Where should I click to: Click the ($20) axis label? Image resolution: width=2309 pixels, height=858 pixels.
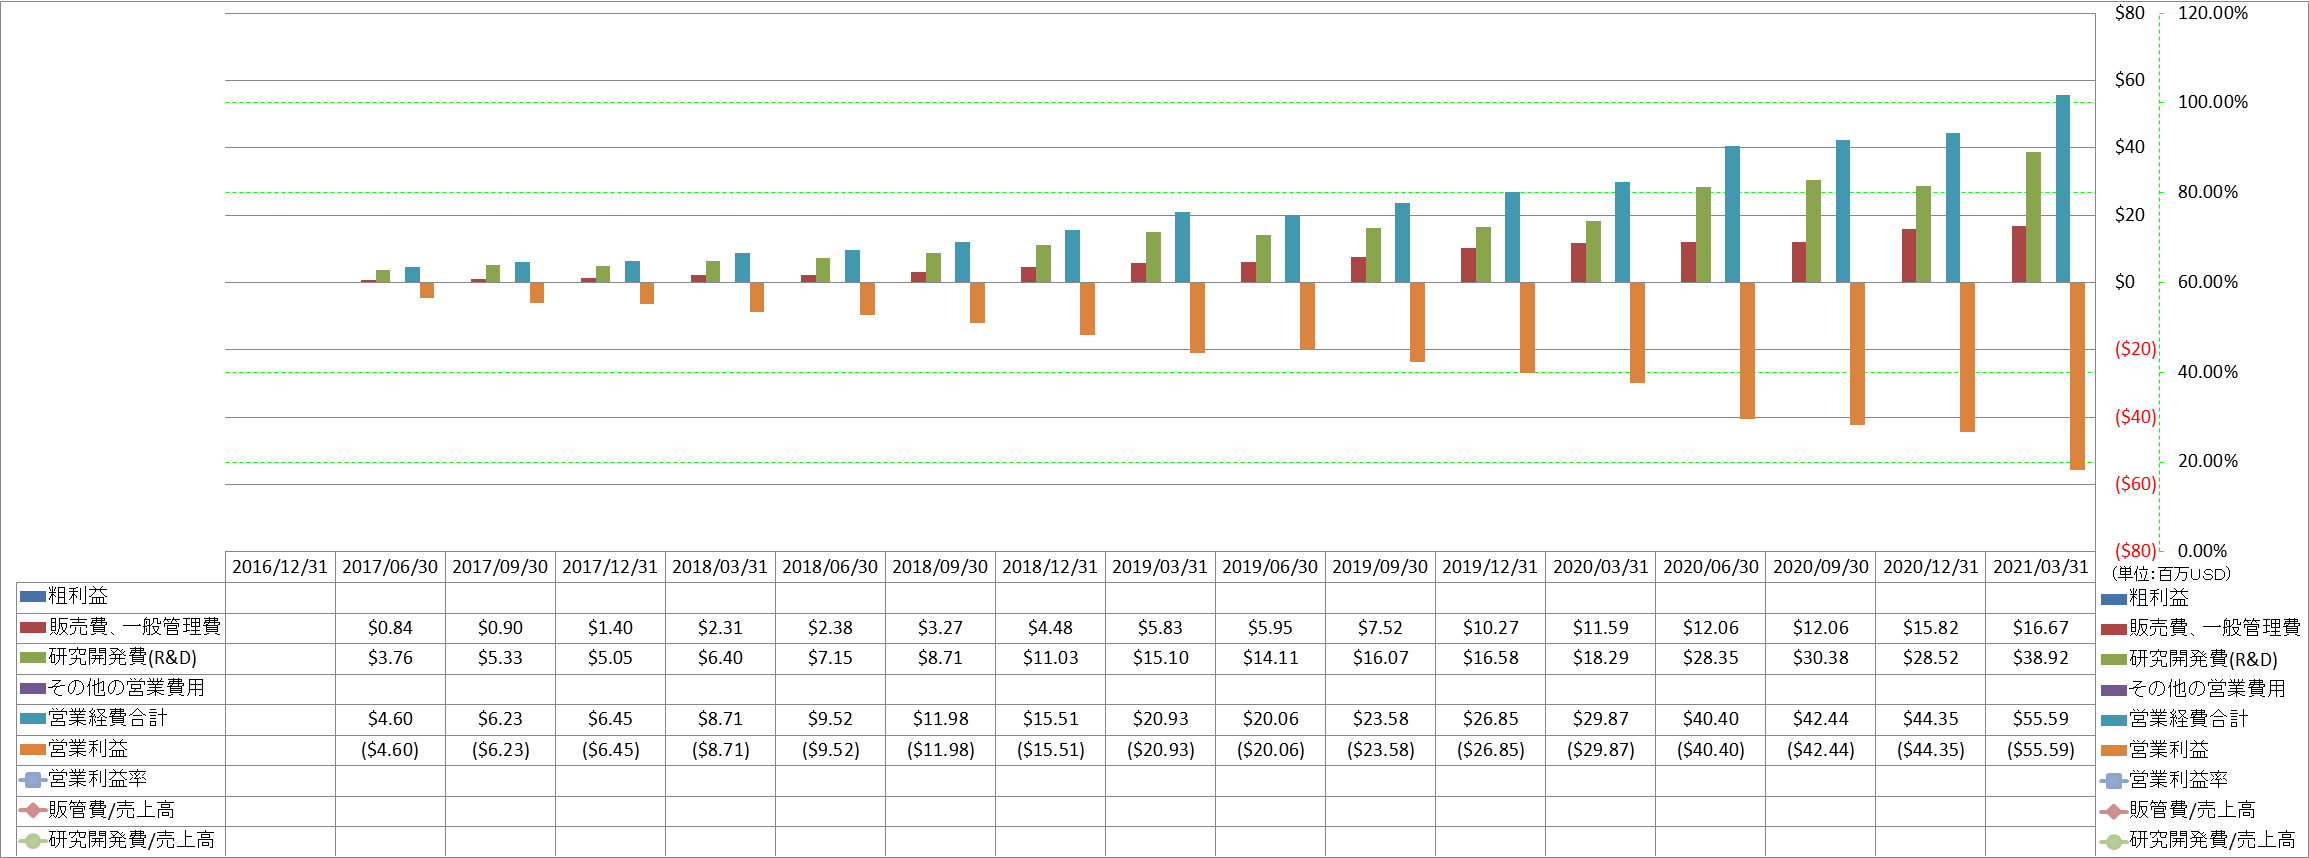(2135, 349)
